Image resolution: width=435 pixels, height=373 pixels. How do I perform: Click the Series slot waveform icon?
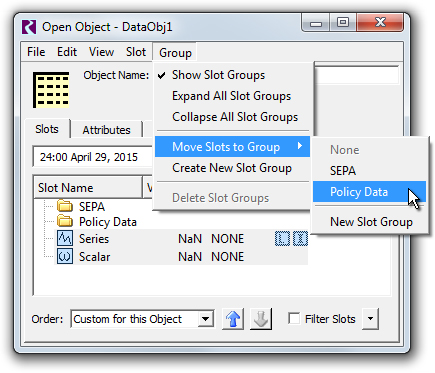click(65, 238)
